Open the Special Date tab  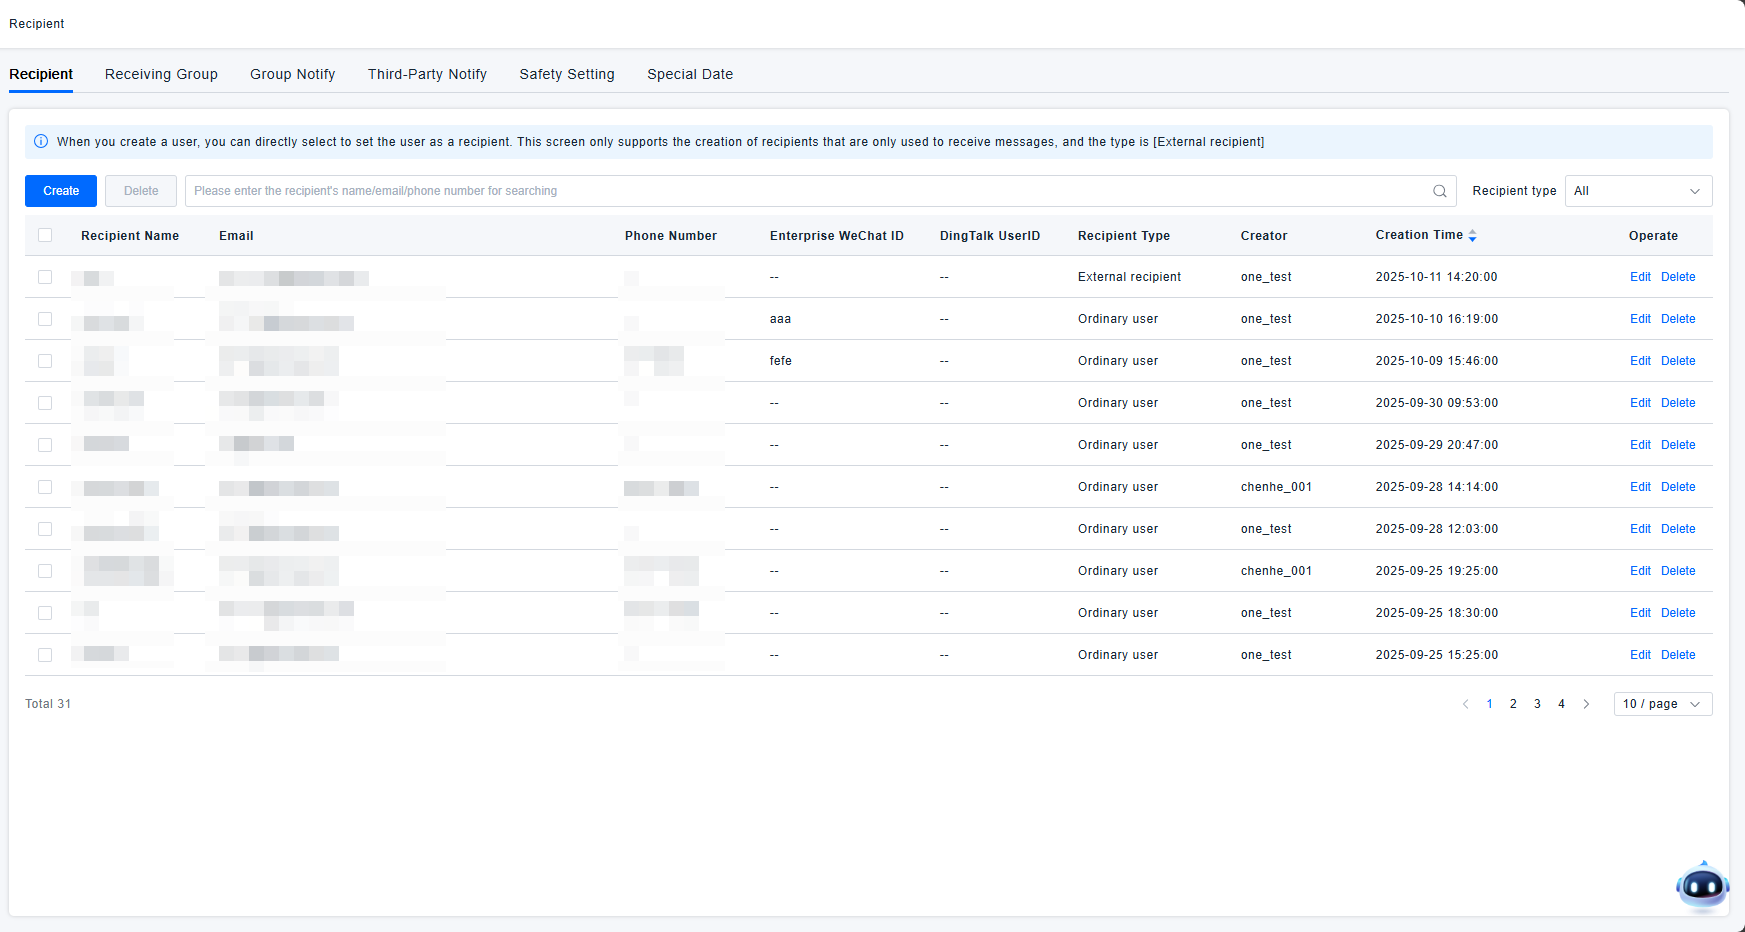coord(689,74)
